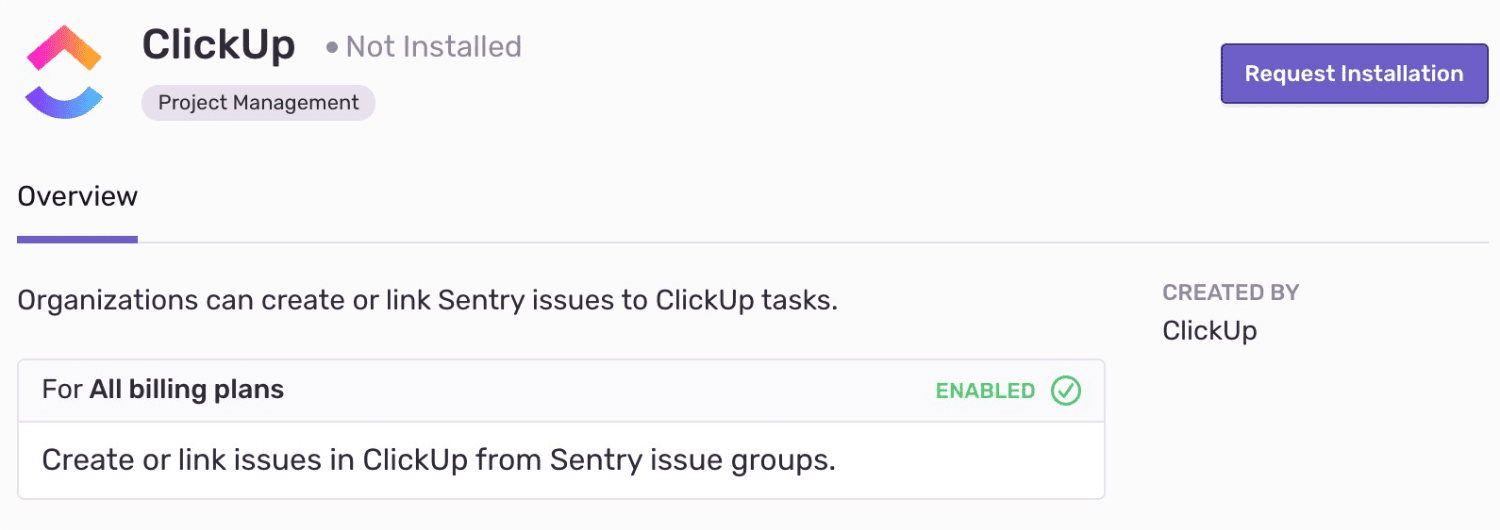
Task: Click the Not Installed status text
Action: pos(433,47)
